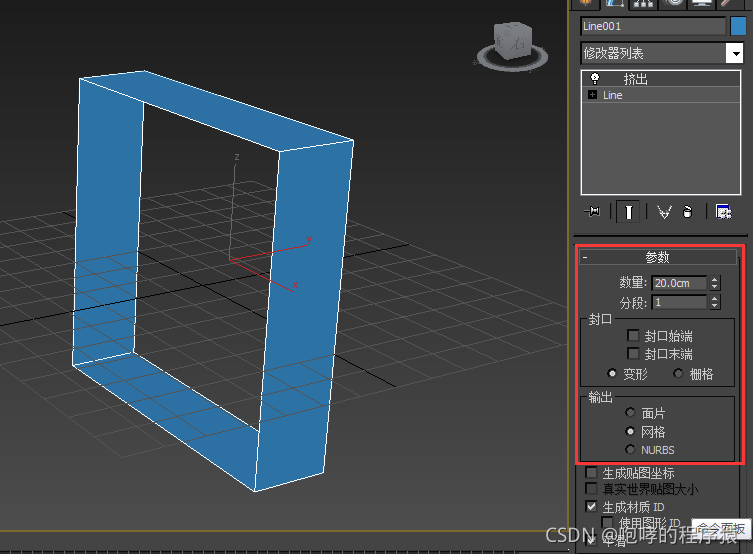Click the pin stack icon
The width and height of the screenshot is (753, 554).
593,212
